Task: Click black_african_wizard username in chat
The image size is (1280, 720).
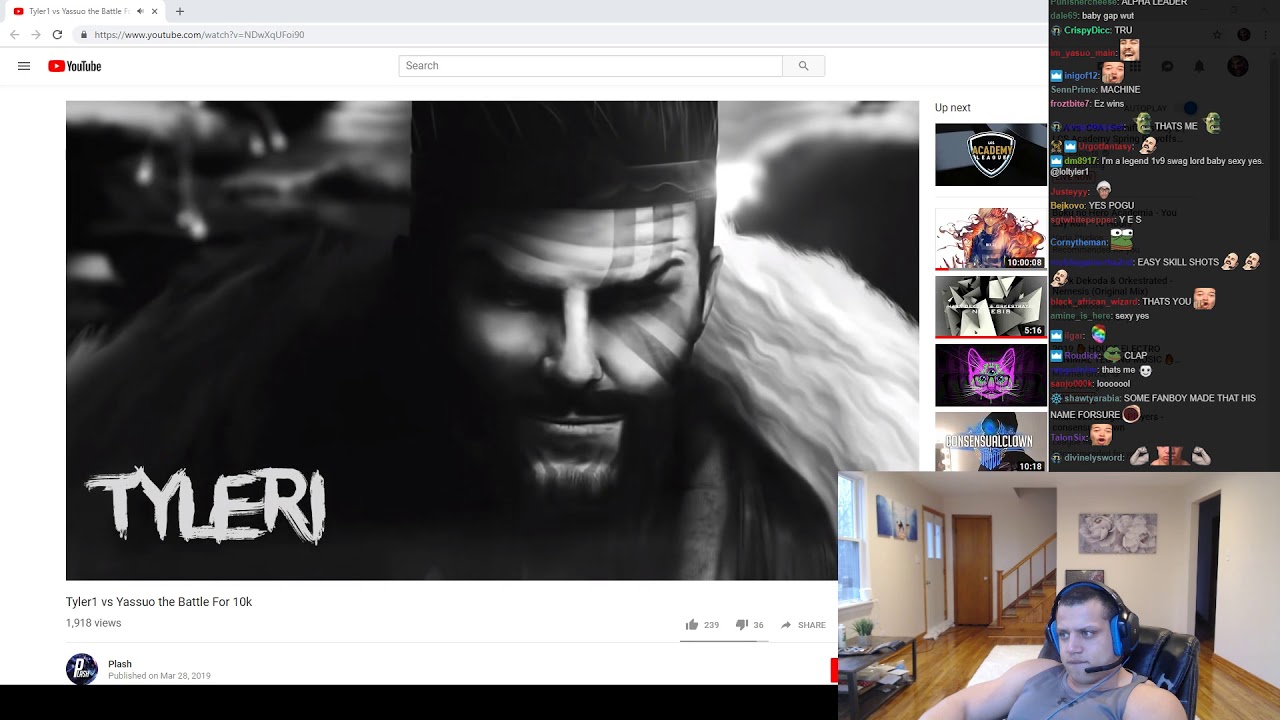Action: (x=1094, y=302)
